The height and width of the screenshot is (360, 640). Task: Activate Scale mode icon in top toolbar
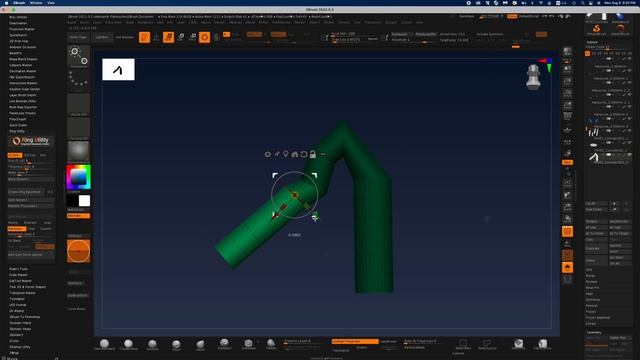(181, 37)
